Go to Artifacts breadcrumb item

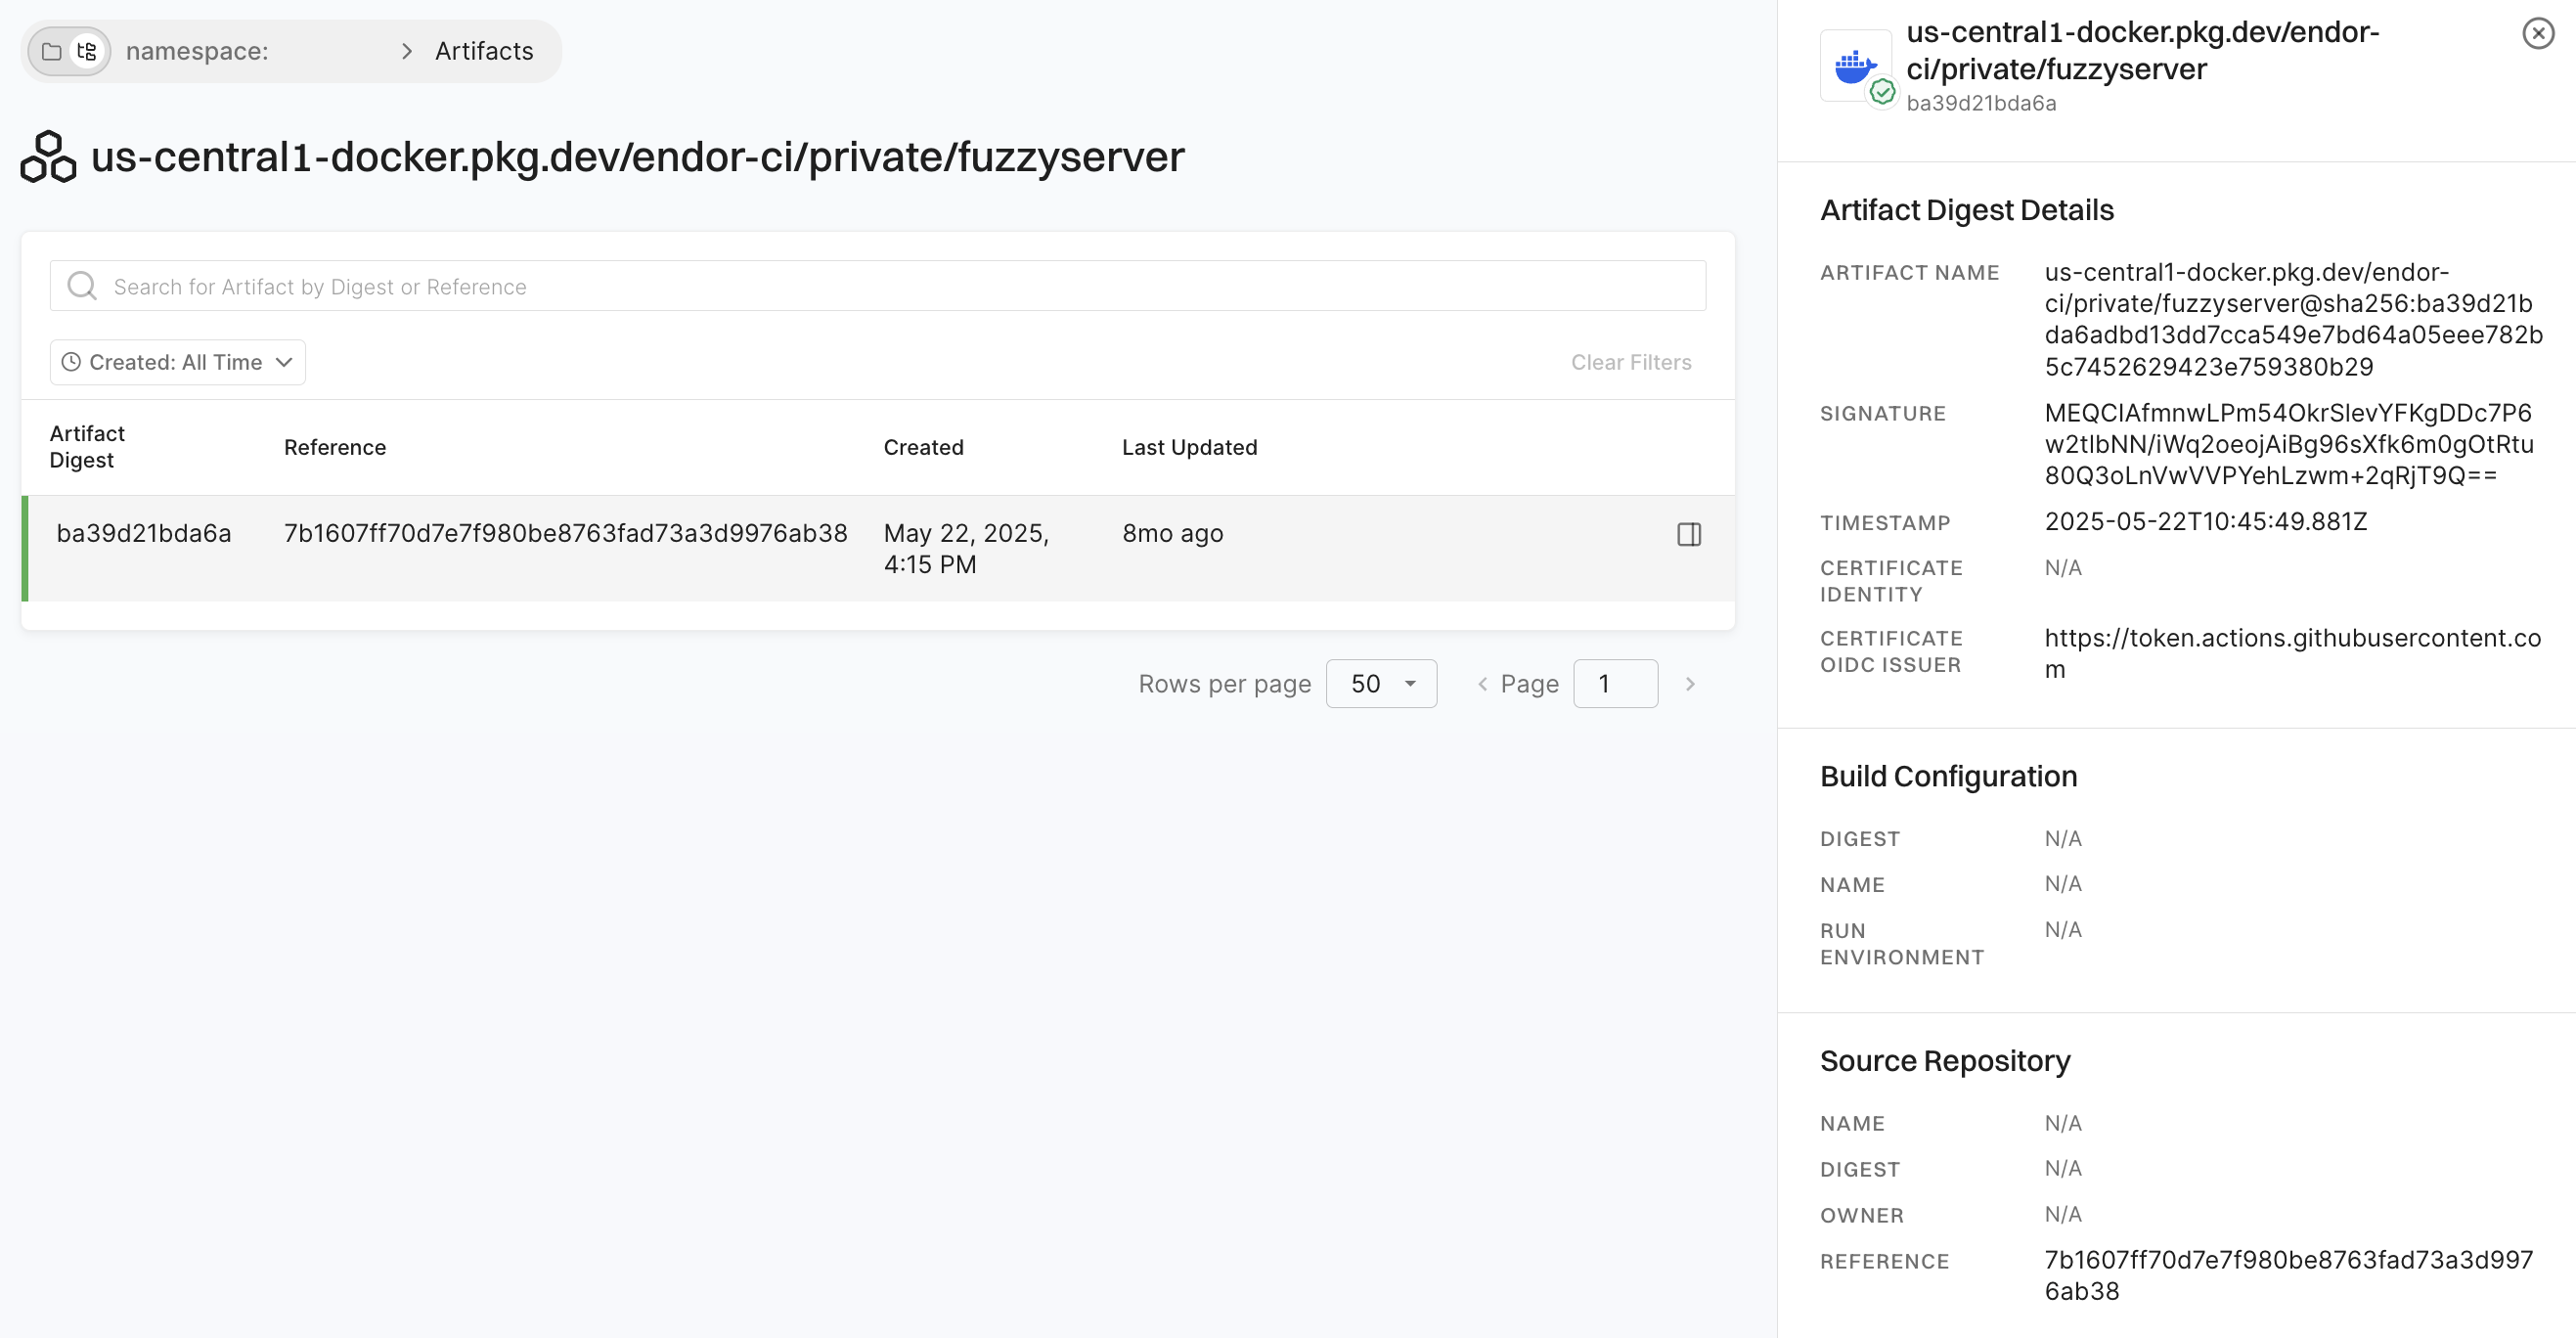pyautogui.click(x=484, y=51)
